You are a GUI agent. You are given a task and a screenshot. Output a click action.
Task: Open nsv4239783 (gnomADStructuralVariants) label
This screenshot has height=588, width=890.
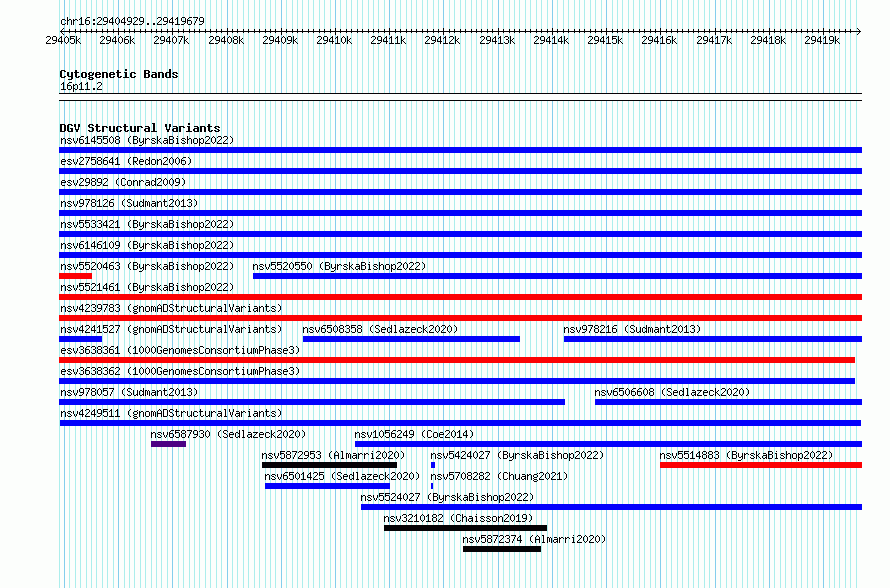point(171,308)
